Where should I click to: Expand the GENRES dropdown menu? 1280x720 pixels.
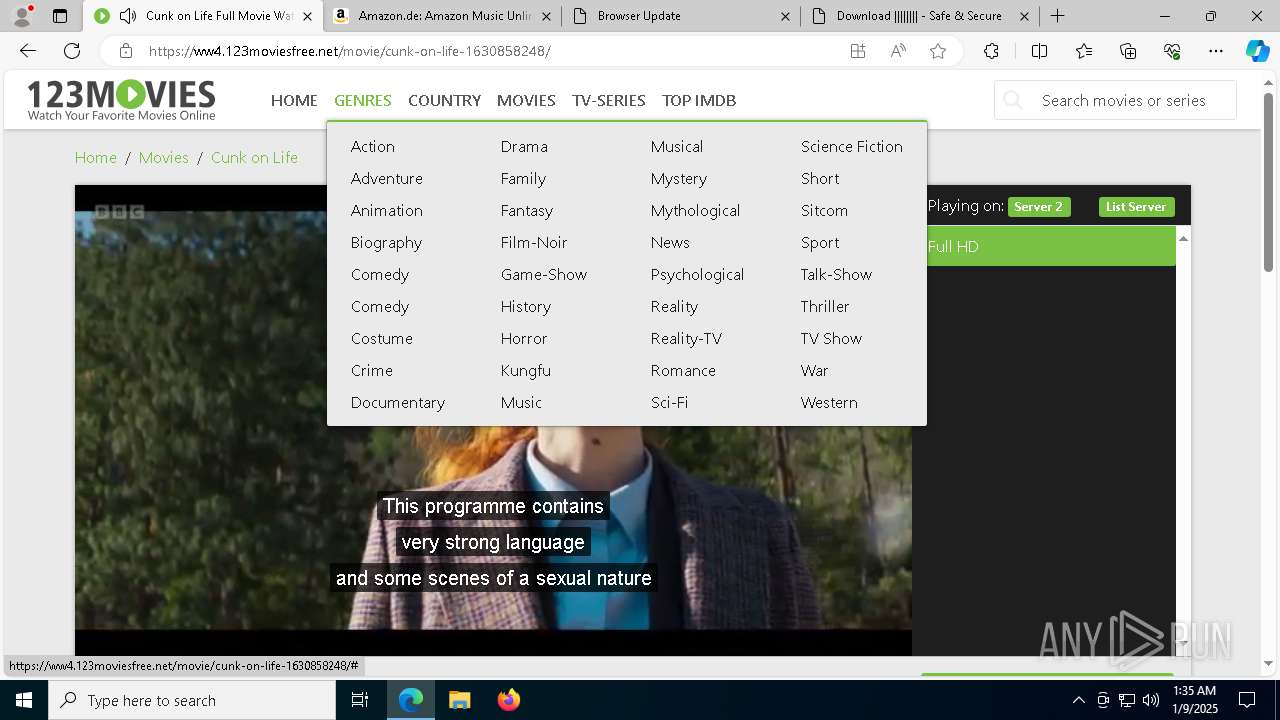(363, 100)
